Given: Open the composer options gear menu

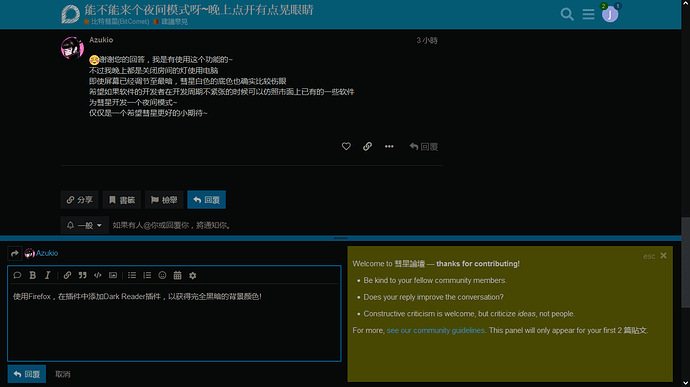Looking at the screenshot, I should (x=193, y=275).
